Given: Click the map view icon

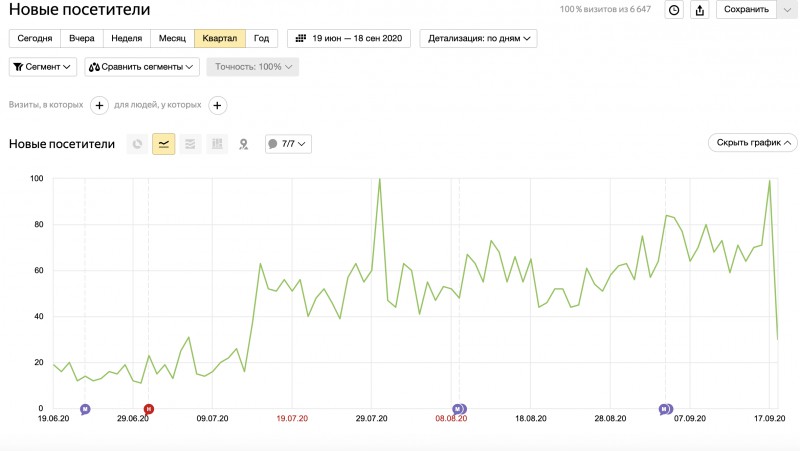Looking at the screenshot, I should (x=242, y=144).
